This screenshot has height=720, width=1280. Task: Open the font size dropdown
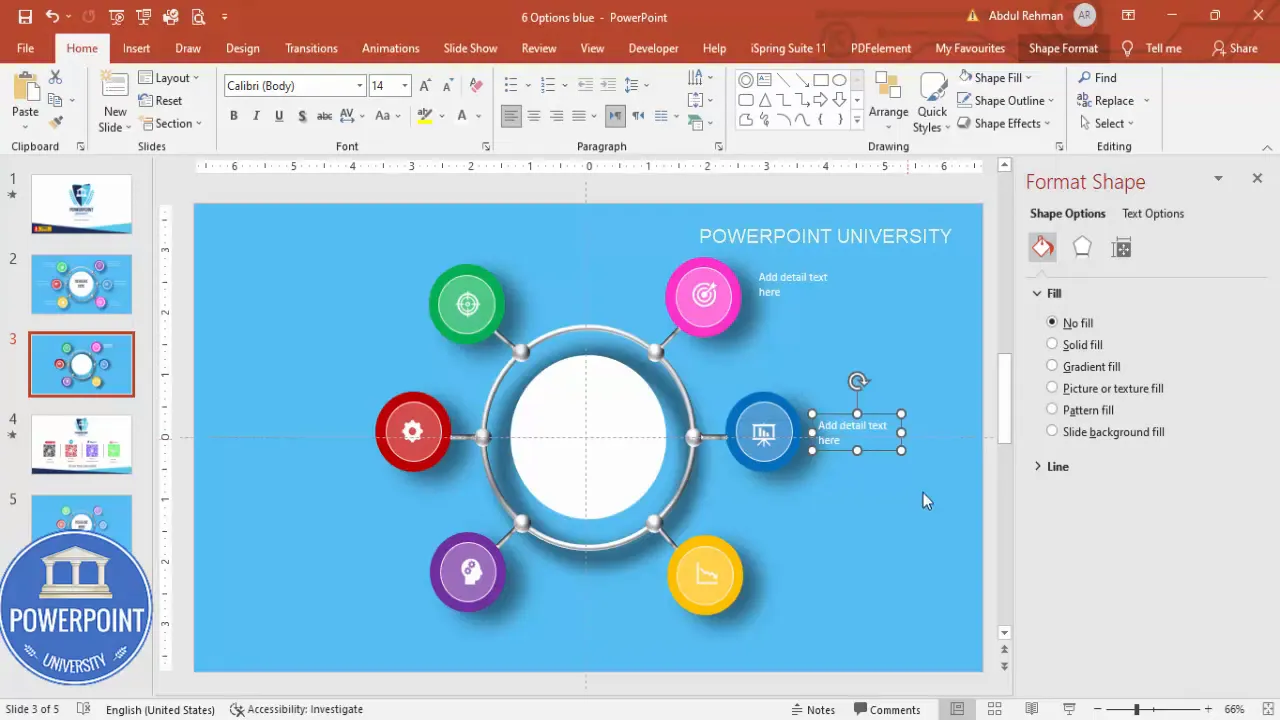coord(405,86)
